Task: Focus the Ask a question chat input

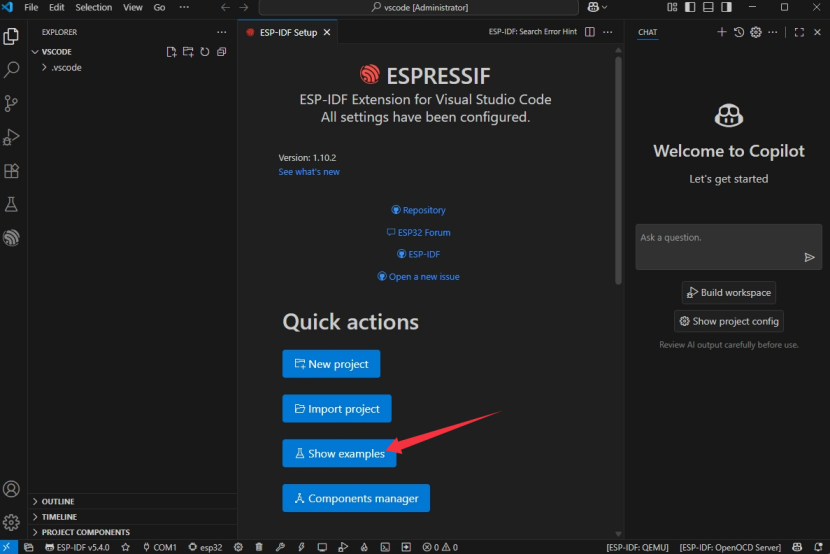Action: [728, 247]
